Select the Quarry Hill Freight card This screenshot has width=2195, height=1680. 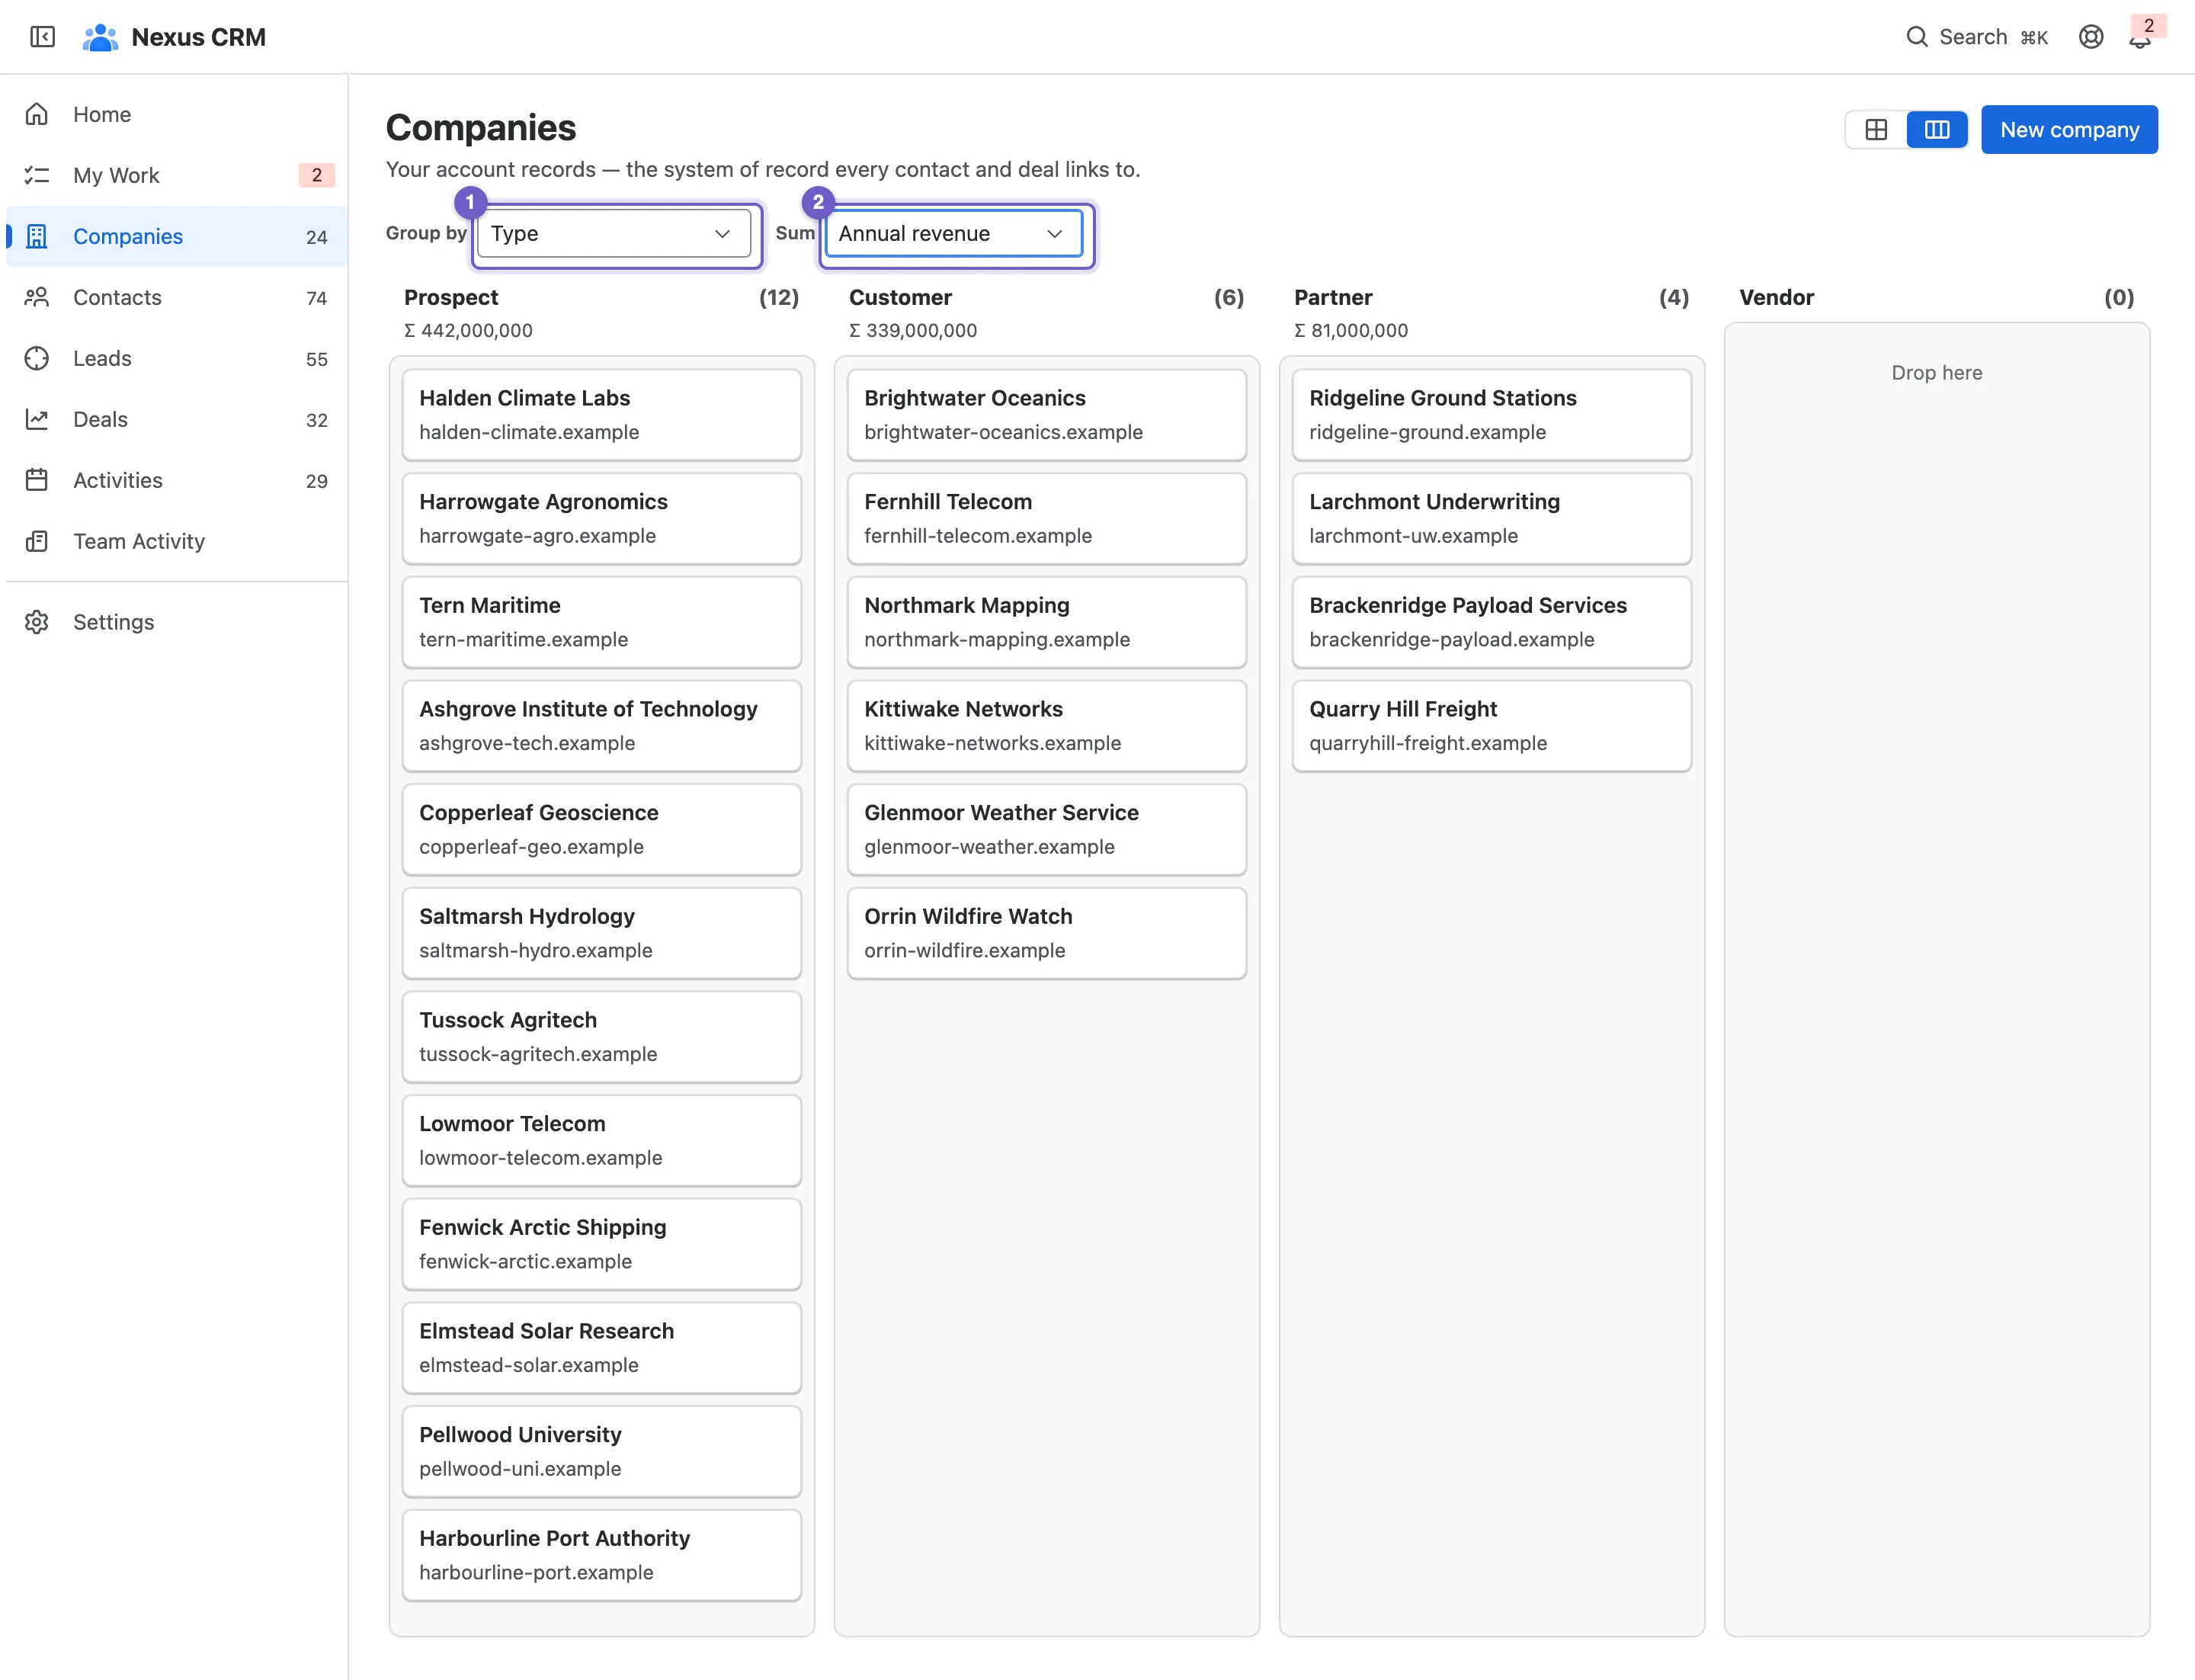pos(1492,726)
